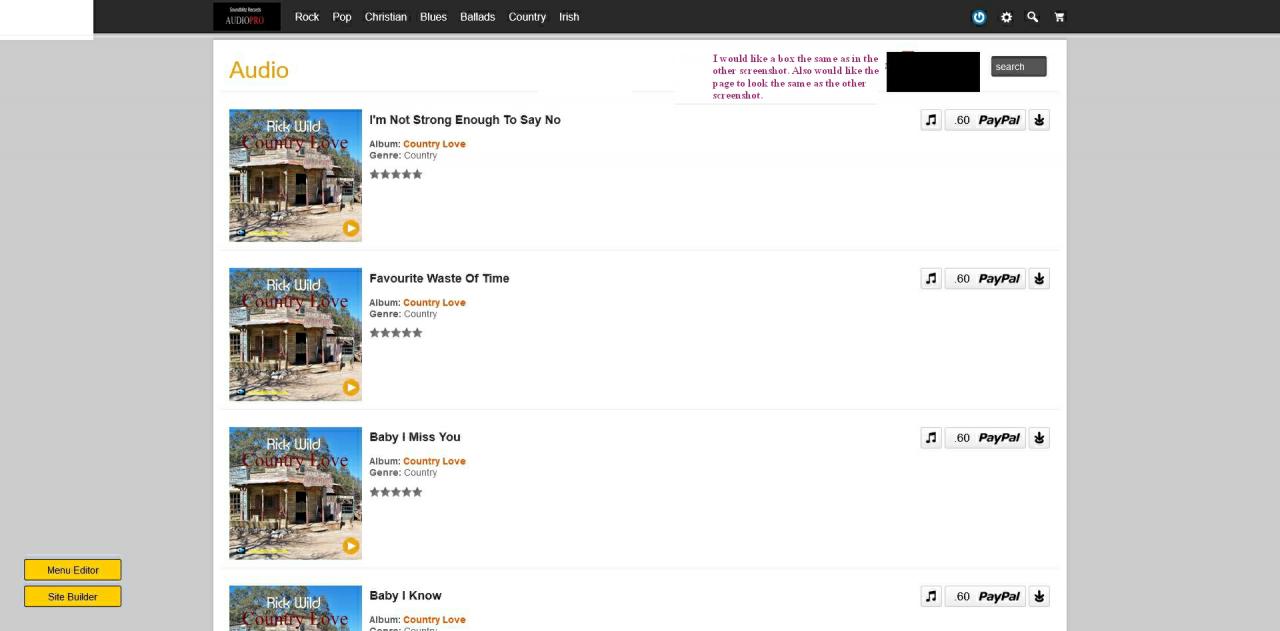Image resolution: width=1280 pixels, height=631 pixels.
Task: Open the Christian genre menu
Action: tap(386, 17)
